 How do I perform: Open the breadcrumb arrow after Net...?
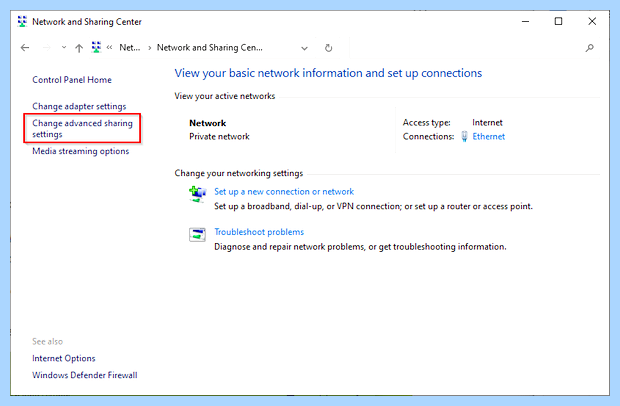tap(149, 48)
